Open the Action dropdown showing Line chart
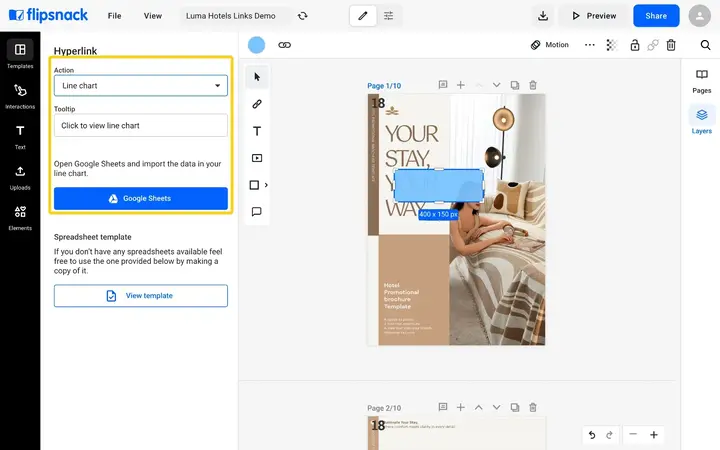720x450 pixels. tap(141, 85)
